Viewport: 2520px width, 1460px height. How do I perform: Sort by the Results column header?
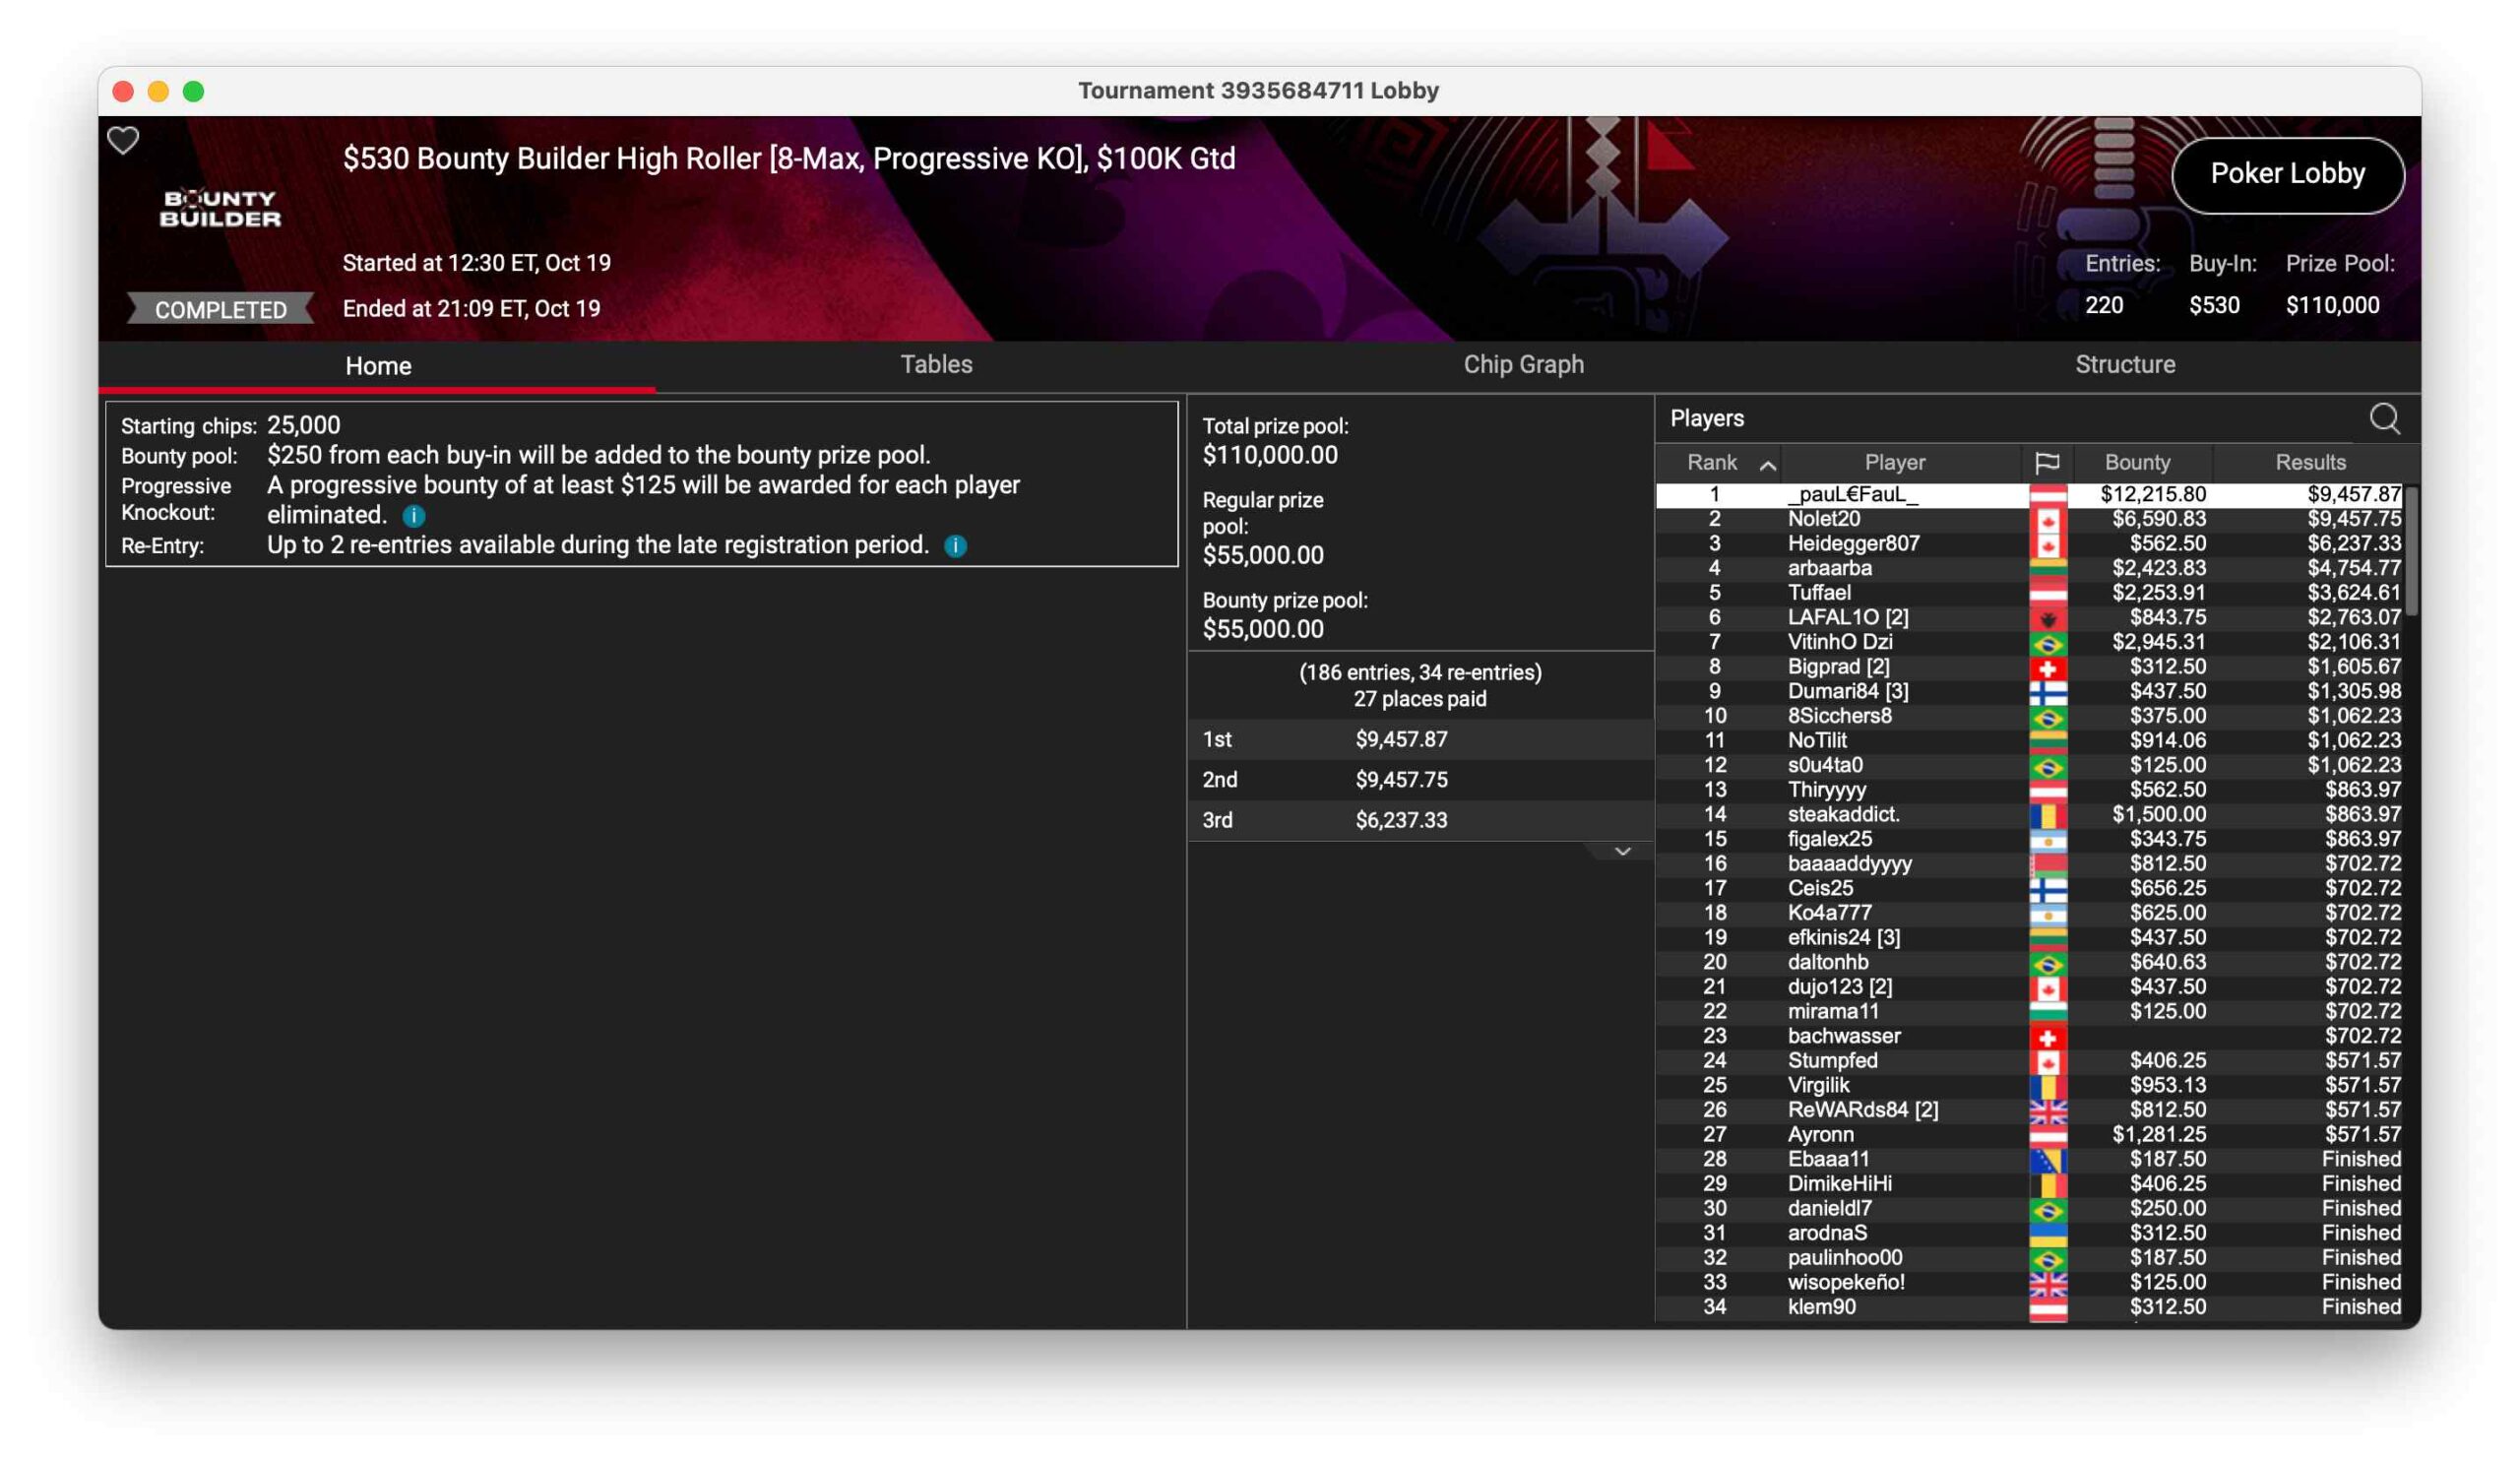tap(2309, 463)
